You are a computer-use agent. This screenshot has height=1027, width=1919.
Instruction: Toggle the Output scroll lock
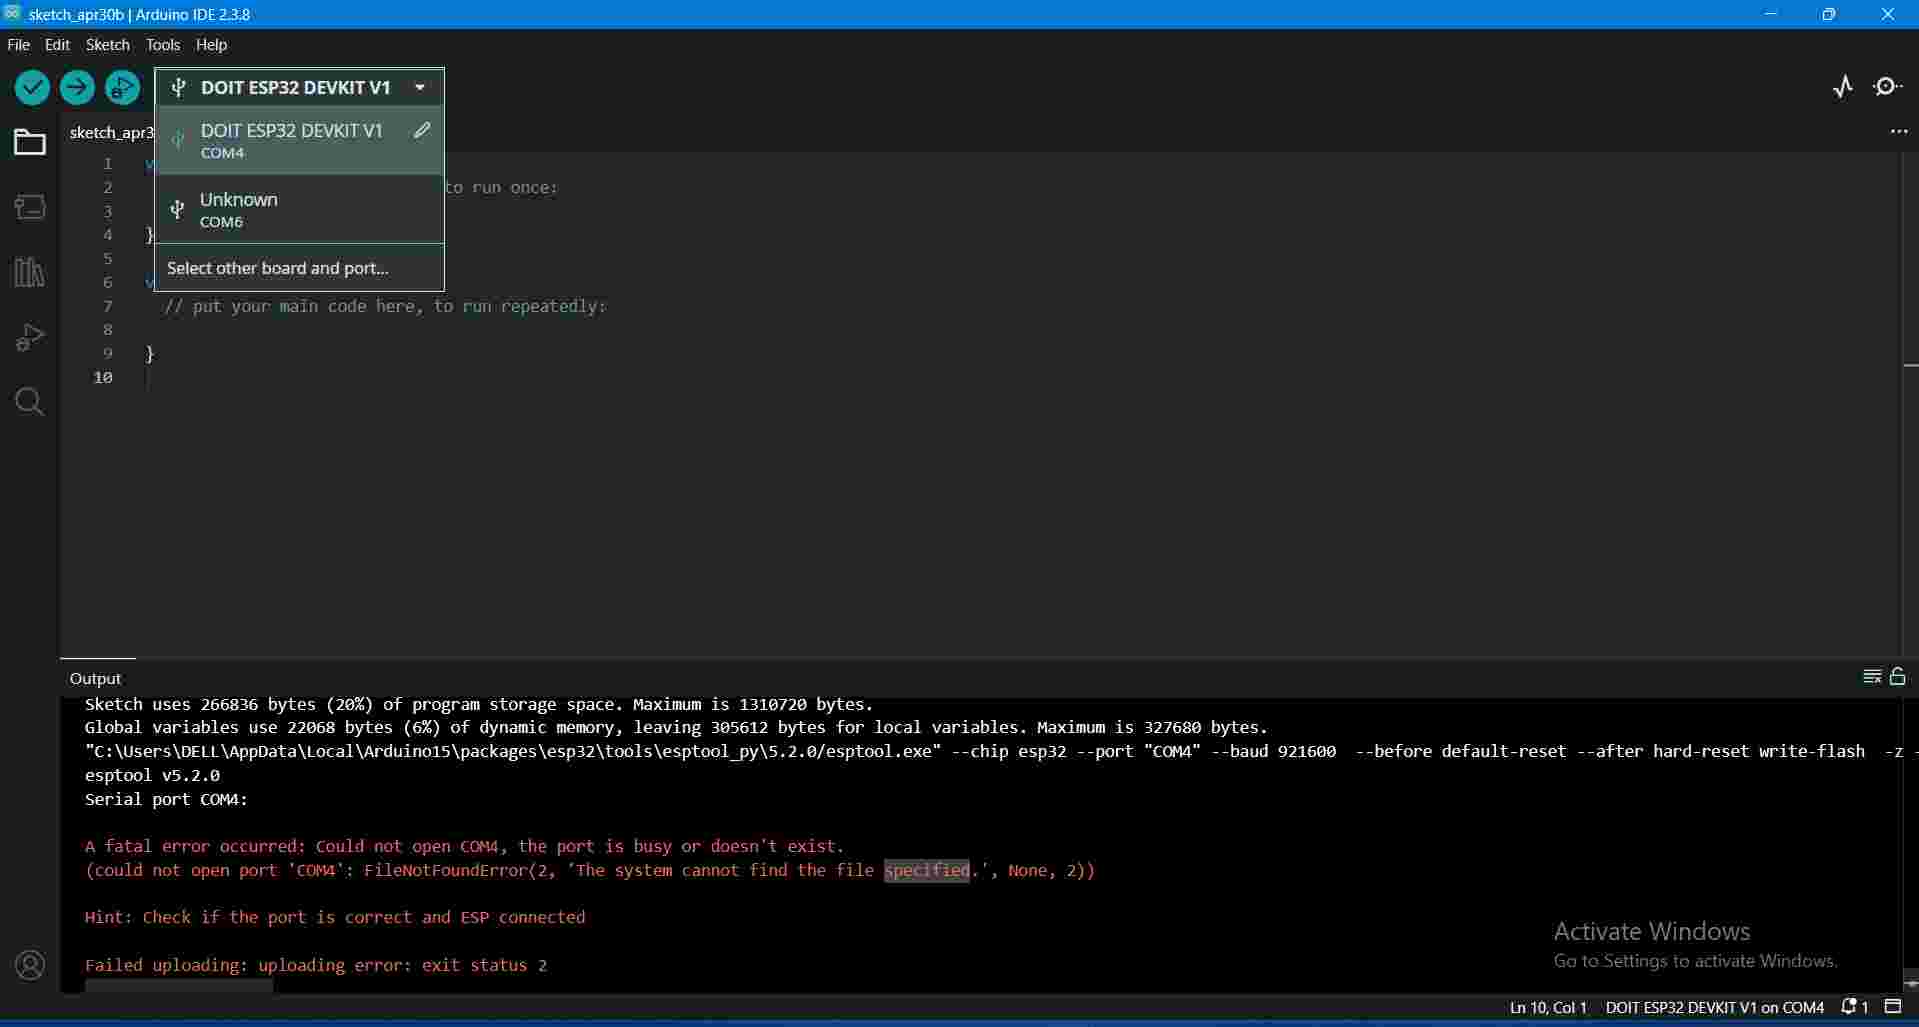click(x=1897, y=677)
